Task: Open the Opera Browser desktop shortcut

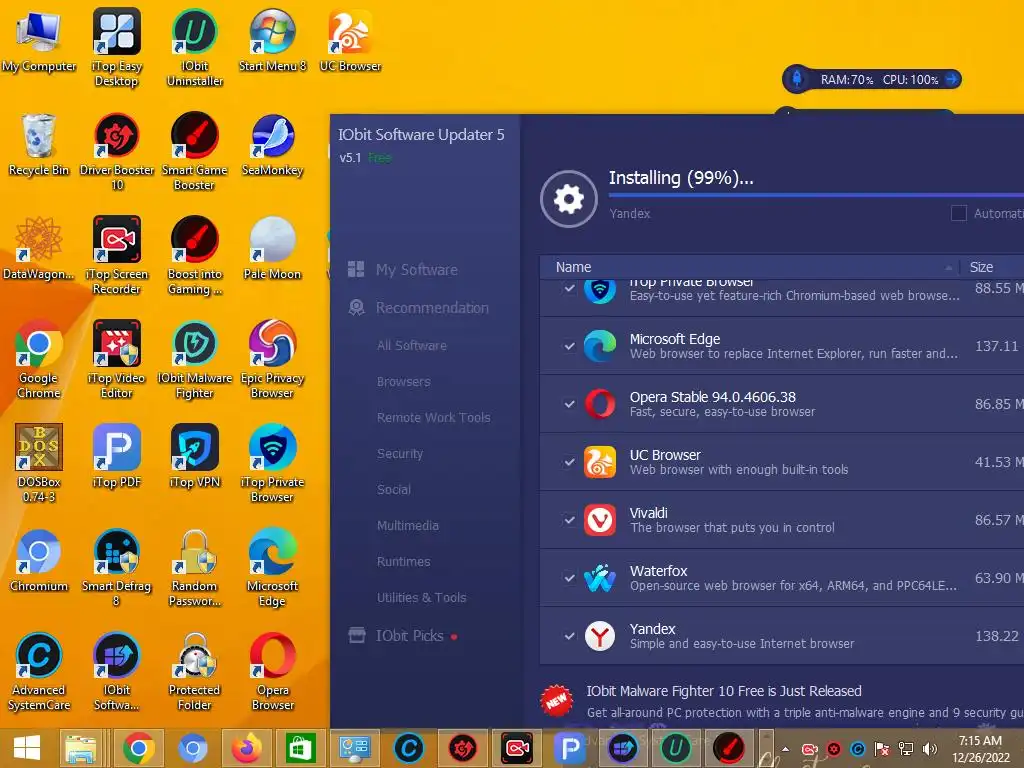Action: pos(272,671)
